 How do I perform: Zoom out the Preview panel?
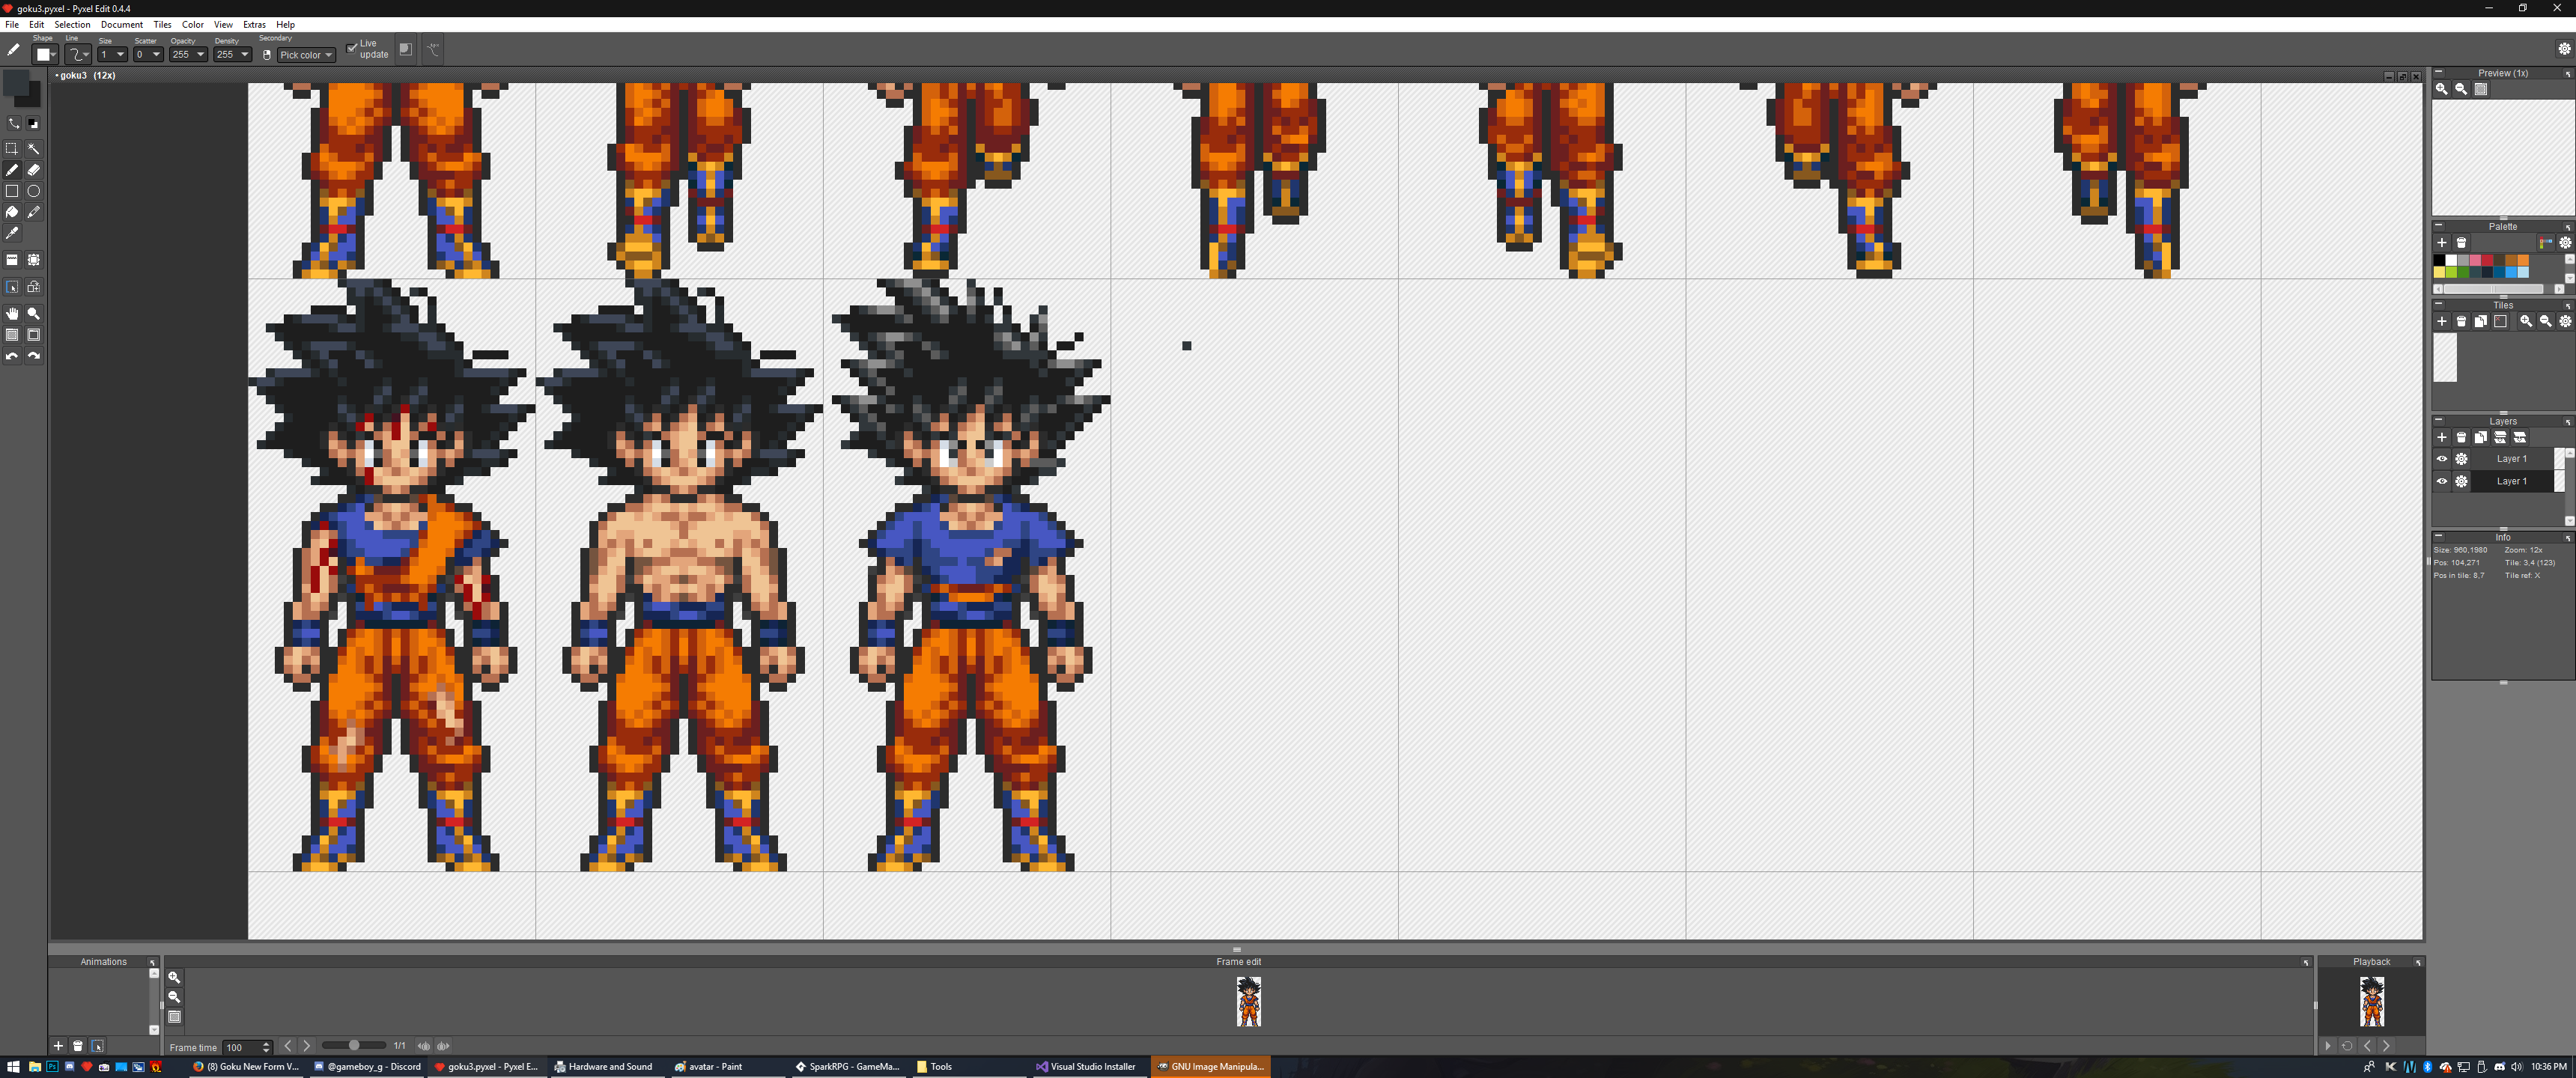click(x=2461, y=89)
